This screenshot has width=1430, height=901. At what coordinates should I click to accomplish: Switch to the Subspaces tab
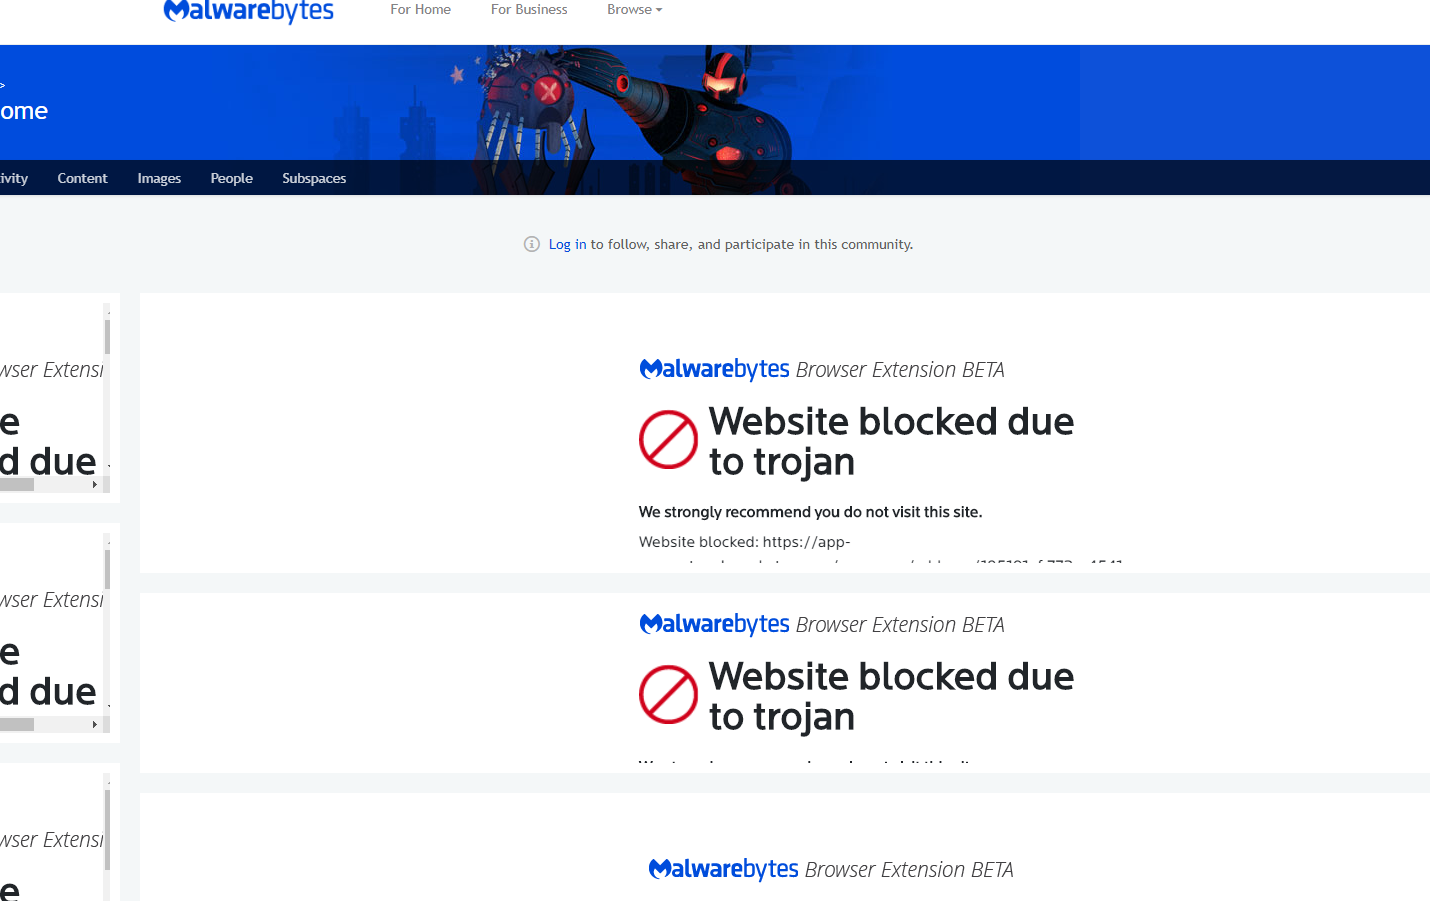pyautogui.click(x=314, y=178)
